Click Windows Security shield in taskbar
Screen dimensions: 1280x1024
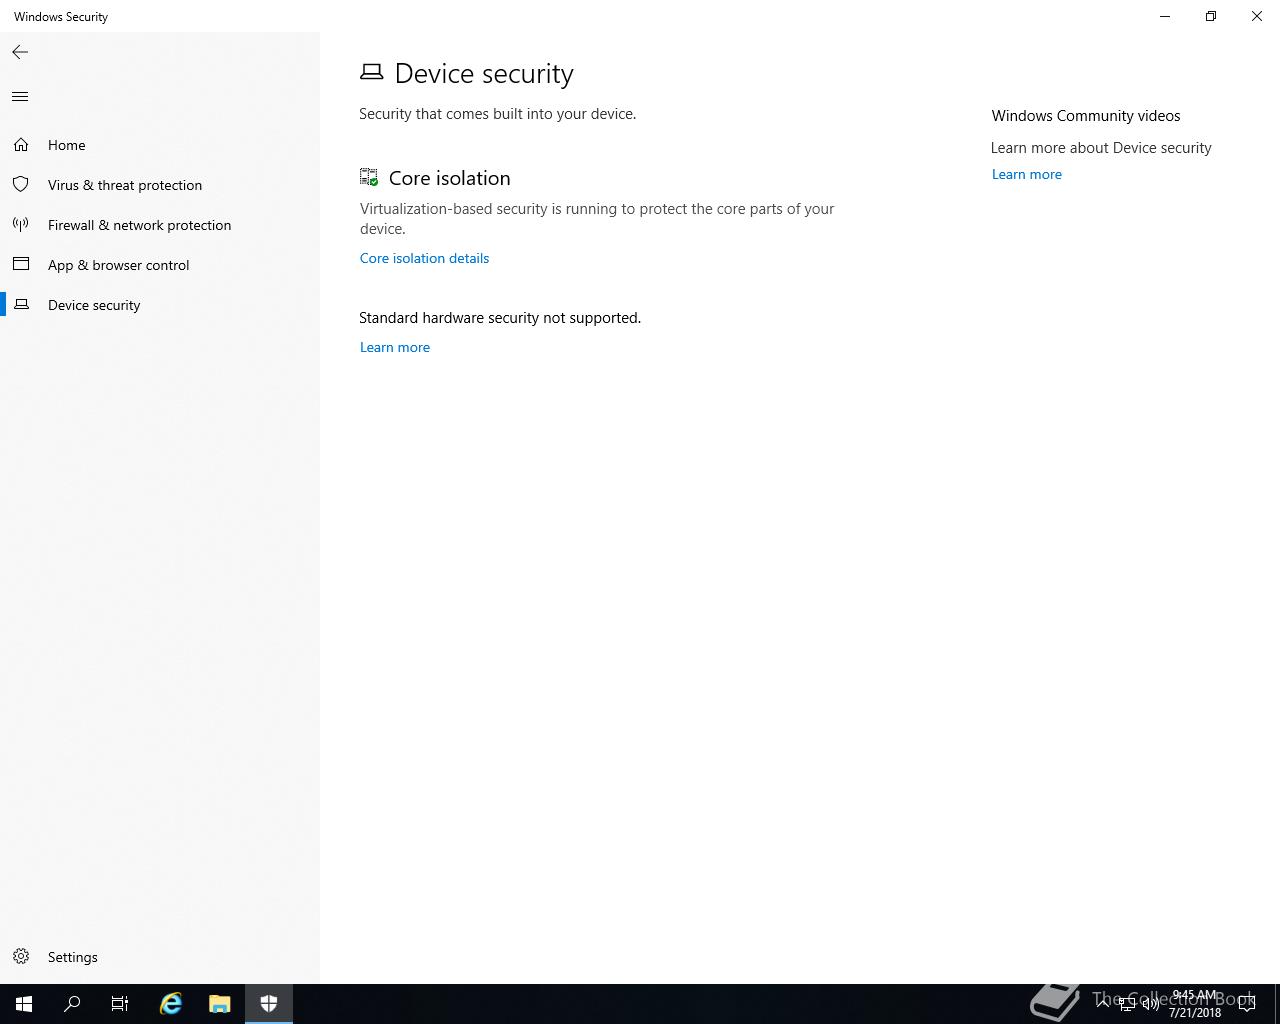pos(269,1004)
